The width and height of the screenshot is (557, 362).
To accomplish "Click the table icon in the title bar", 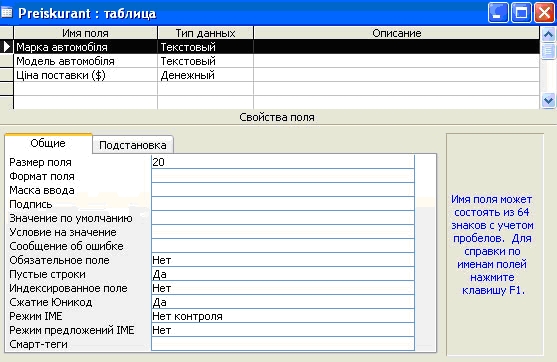I will (7, 13).
